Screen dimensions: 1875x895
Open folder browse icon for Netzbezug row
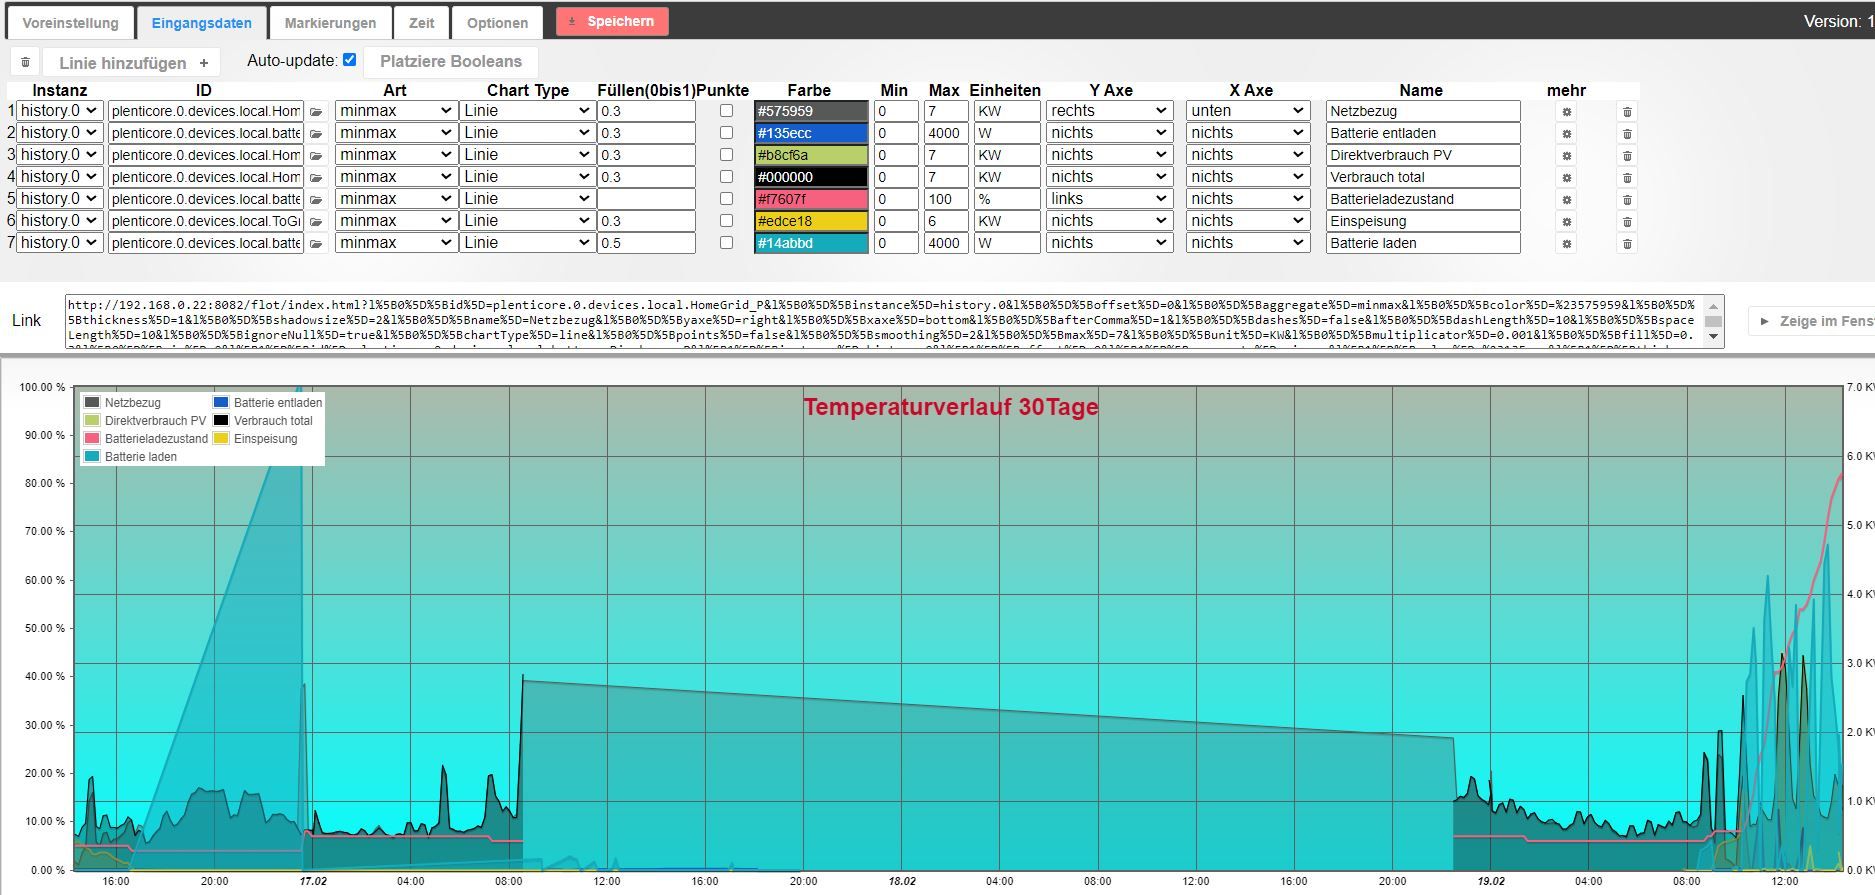click(316, 112)
